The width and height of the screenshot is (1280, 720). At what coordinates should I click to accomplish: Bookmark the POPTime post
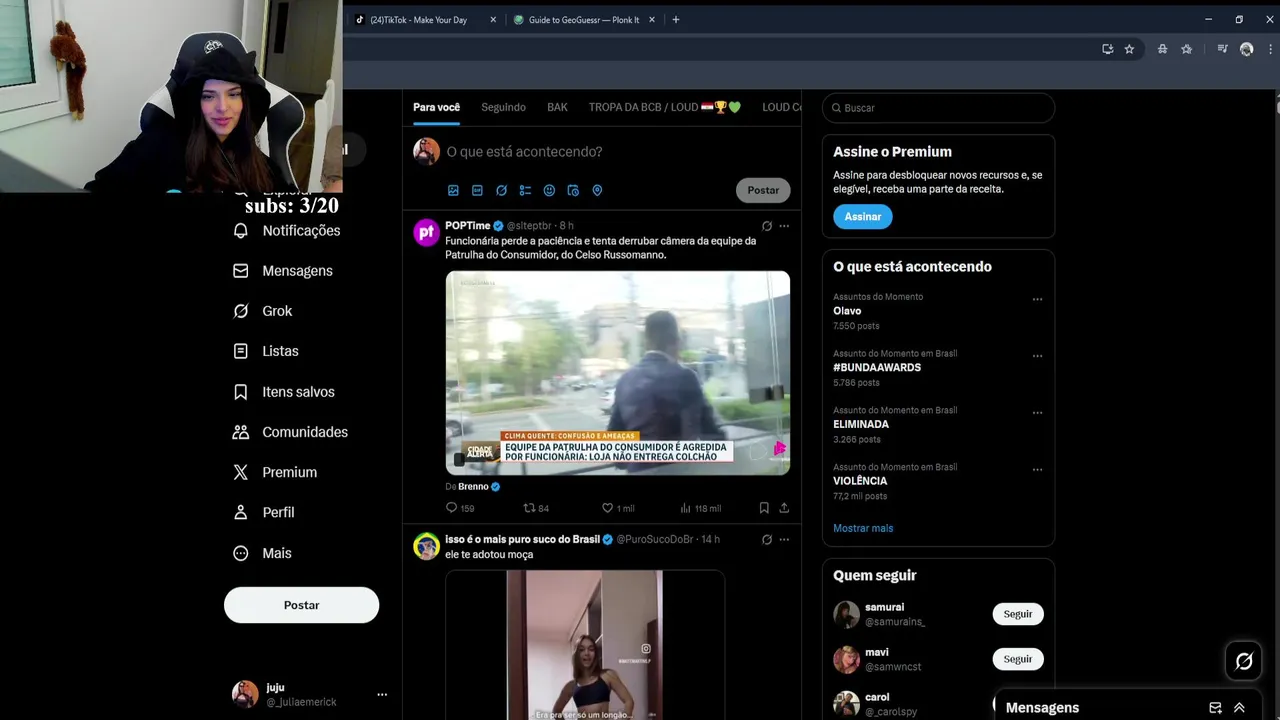764,508
